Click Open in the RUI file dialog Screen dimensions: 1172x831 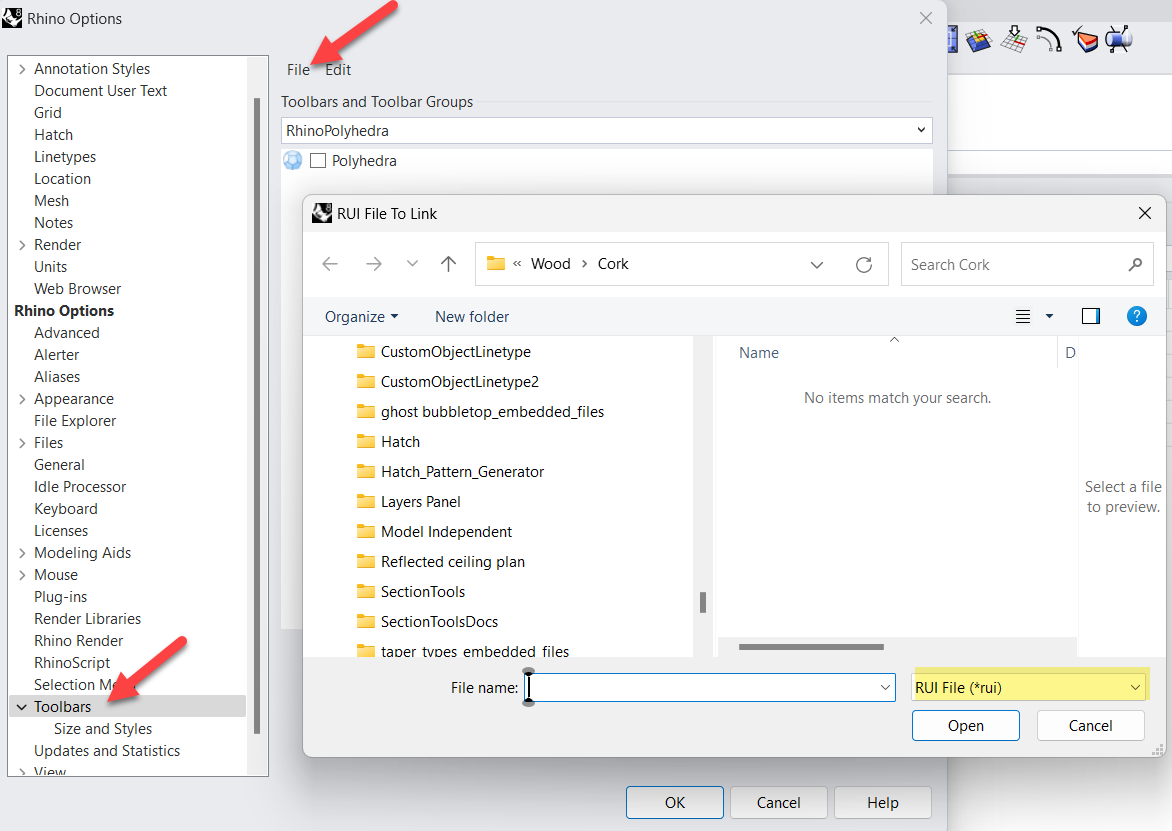(966, 726)
